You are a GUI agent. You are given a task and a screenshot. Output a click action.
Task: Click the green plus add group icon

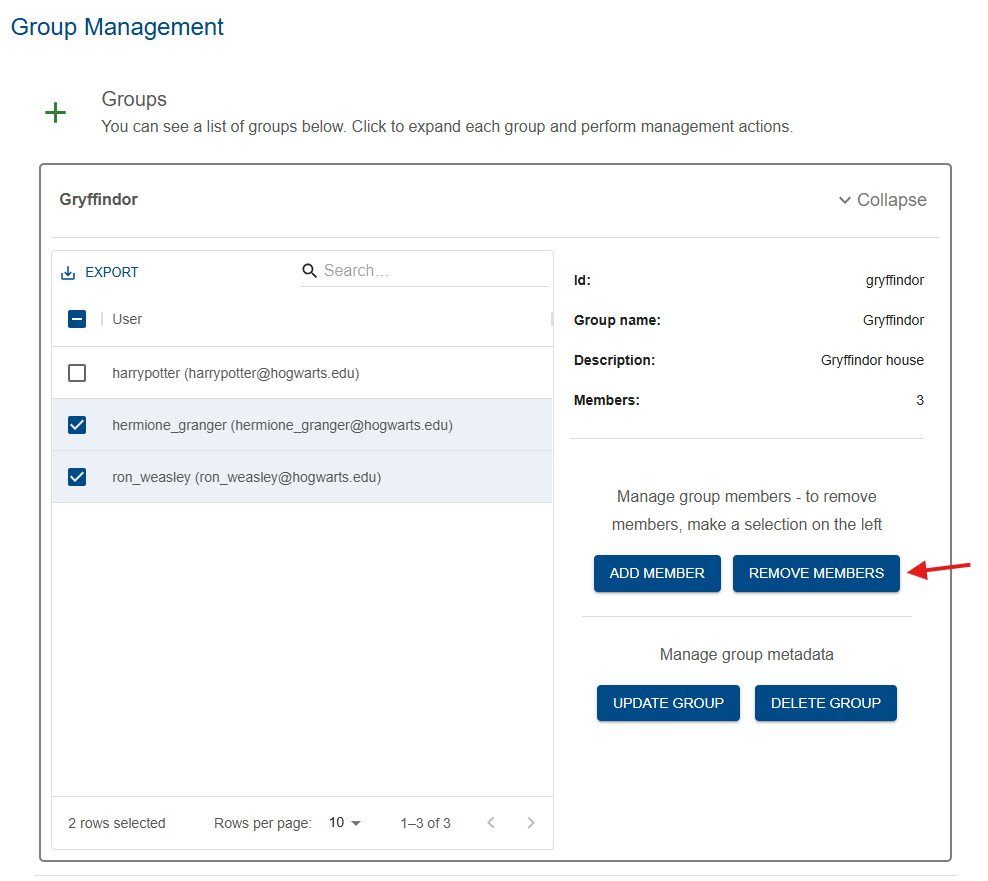[55, 113]
